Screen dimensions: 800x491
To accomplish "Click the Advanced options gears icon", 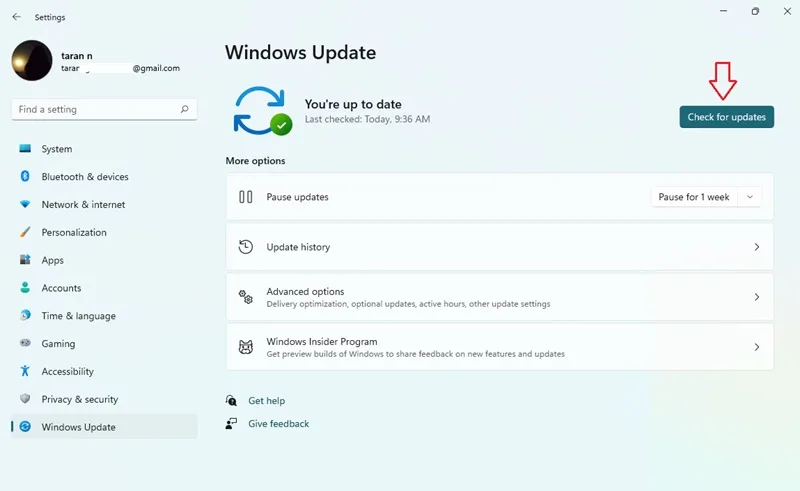I will pos(245,297).
